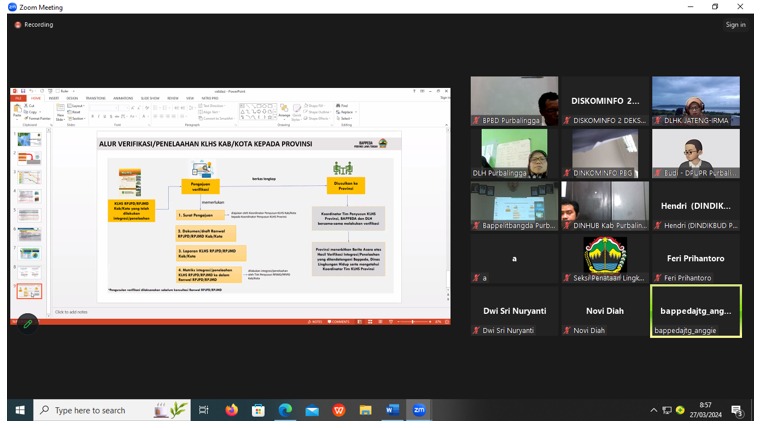Open Firefox from the taskbar
This screenshot has width=764, height=428.
(232, 410)
